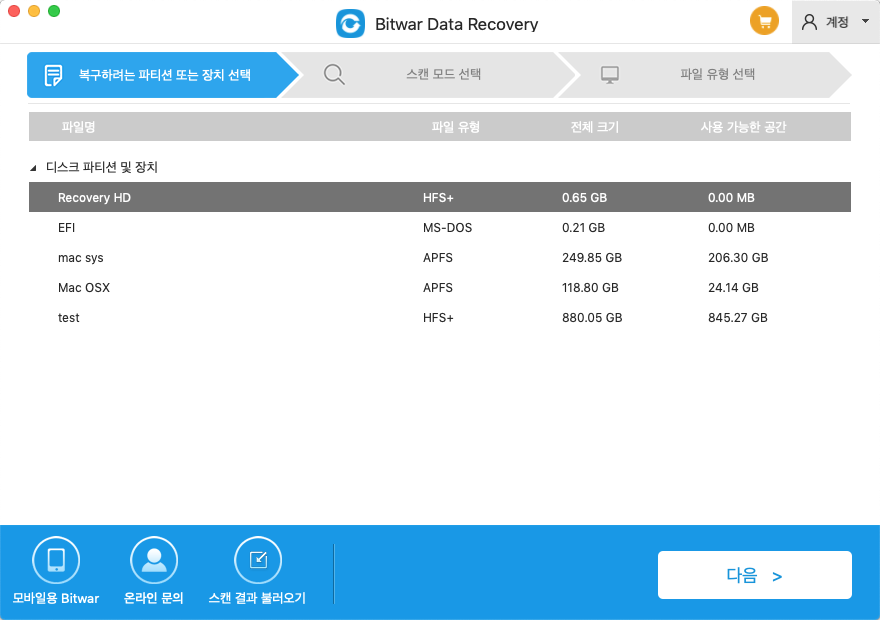The image size is (880, 620).
Task: Click the 118.80 GB size value
Action: (590, 287)
